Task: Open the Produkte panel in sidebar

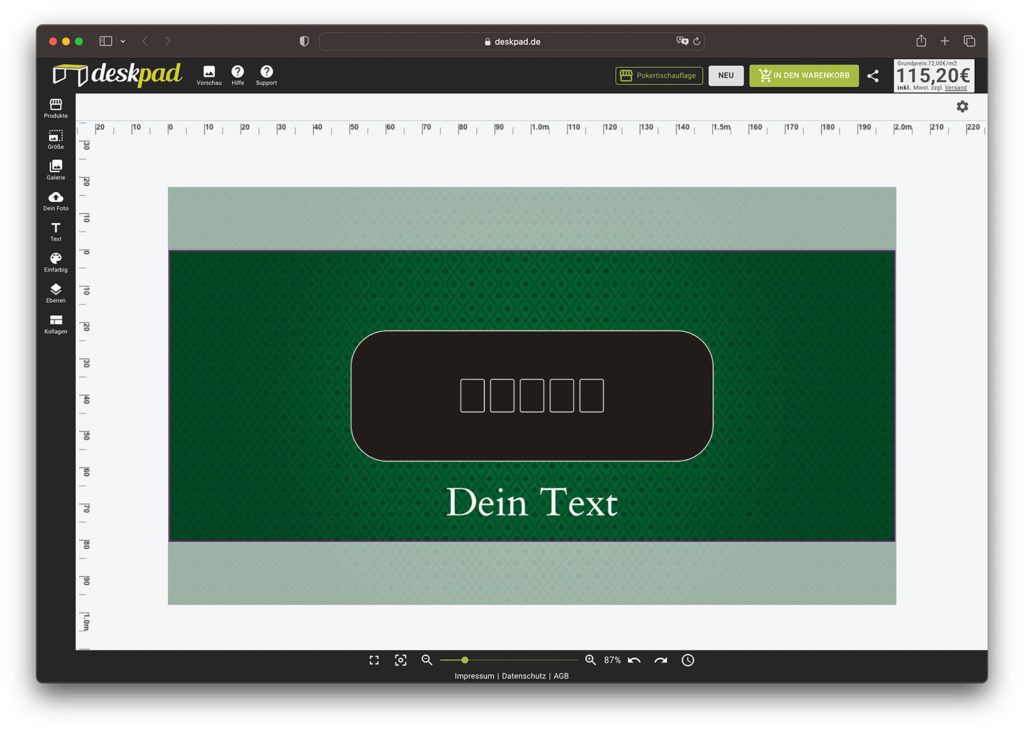Action: click(x=56, y=108)
